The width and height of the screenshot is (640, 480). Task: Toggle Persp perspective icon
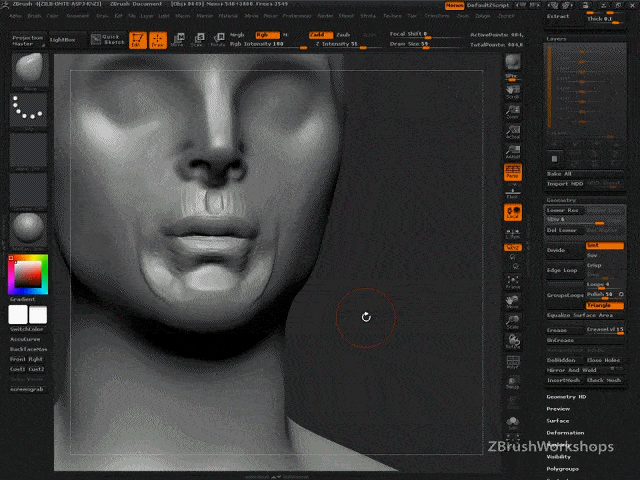pyautogui.click(x=513, y=172)
